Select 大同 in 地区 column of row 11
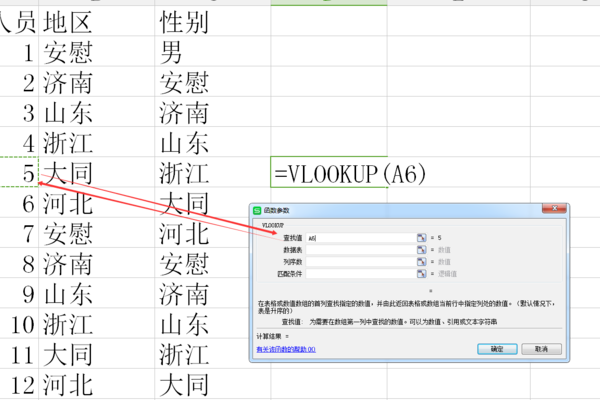 [96, 354]
